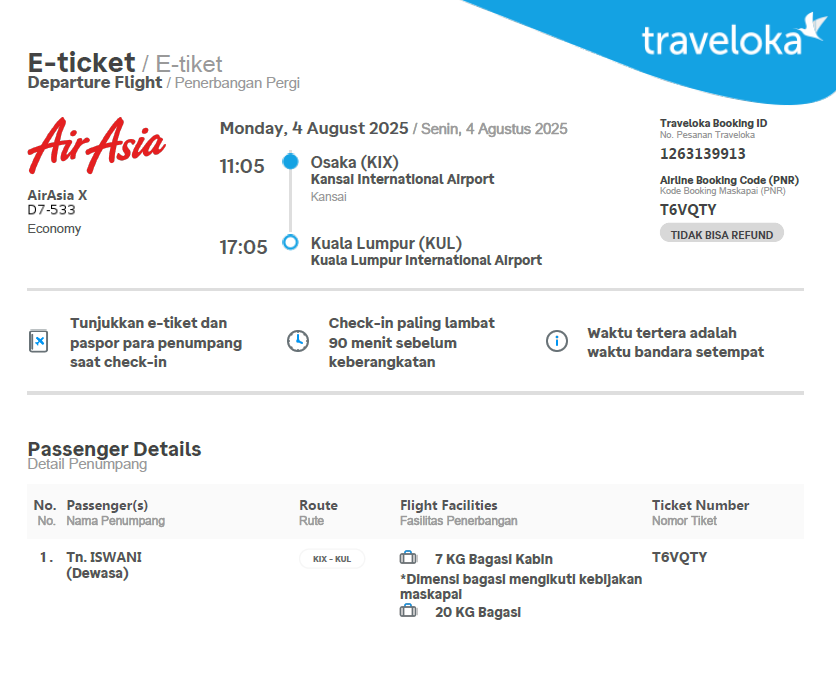Click the Monday, 4 August 2025 date
The image size is (836, 673).
314,128
